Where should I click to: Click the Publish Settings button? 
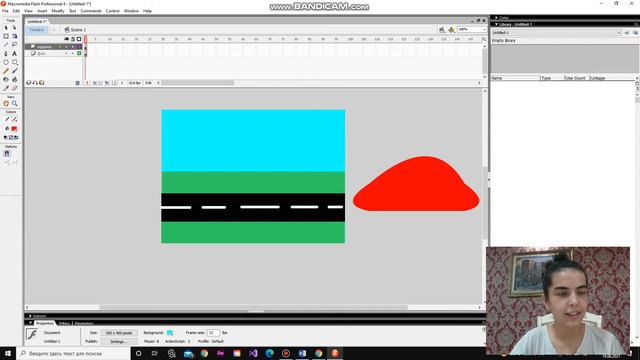pyautogui.click(x=119, y=341)
